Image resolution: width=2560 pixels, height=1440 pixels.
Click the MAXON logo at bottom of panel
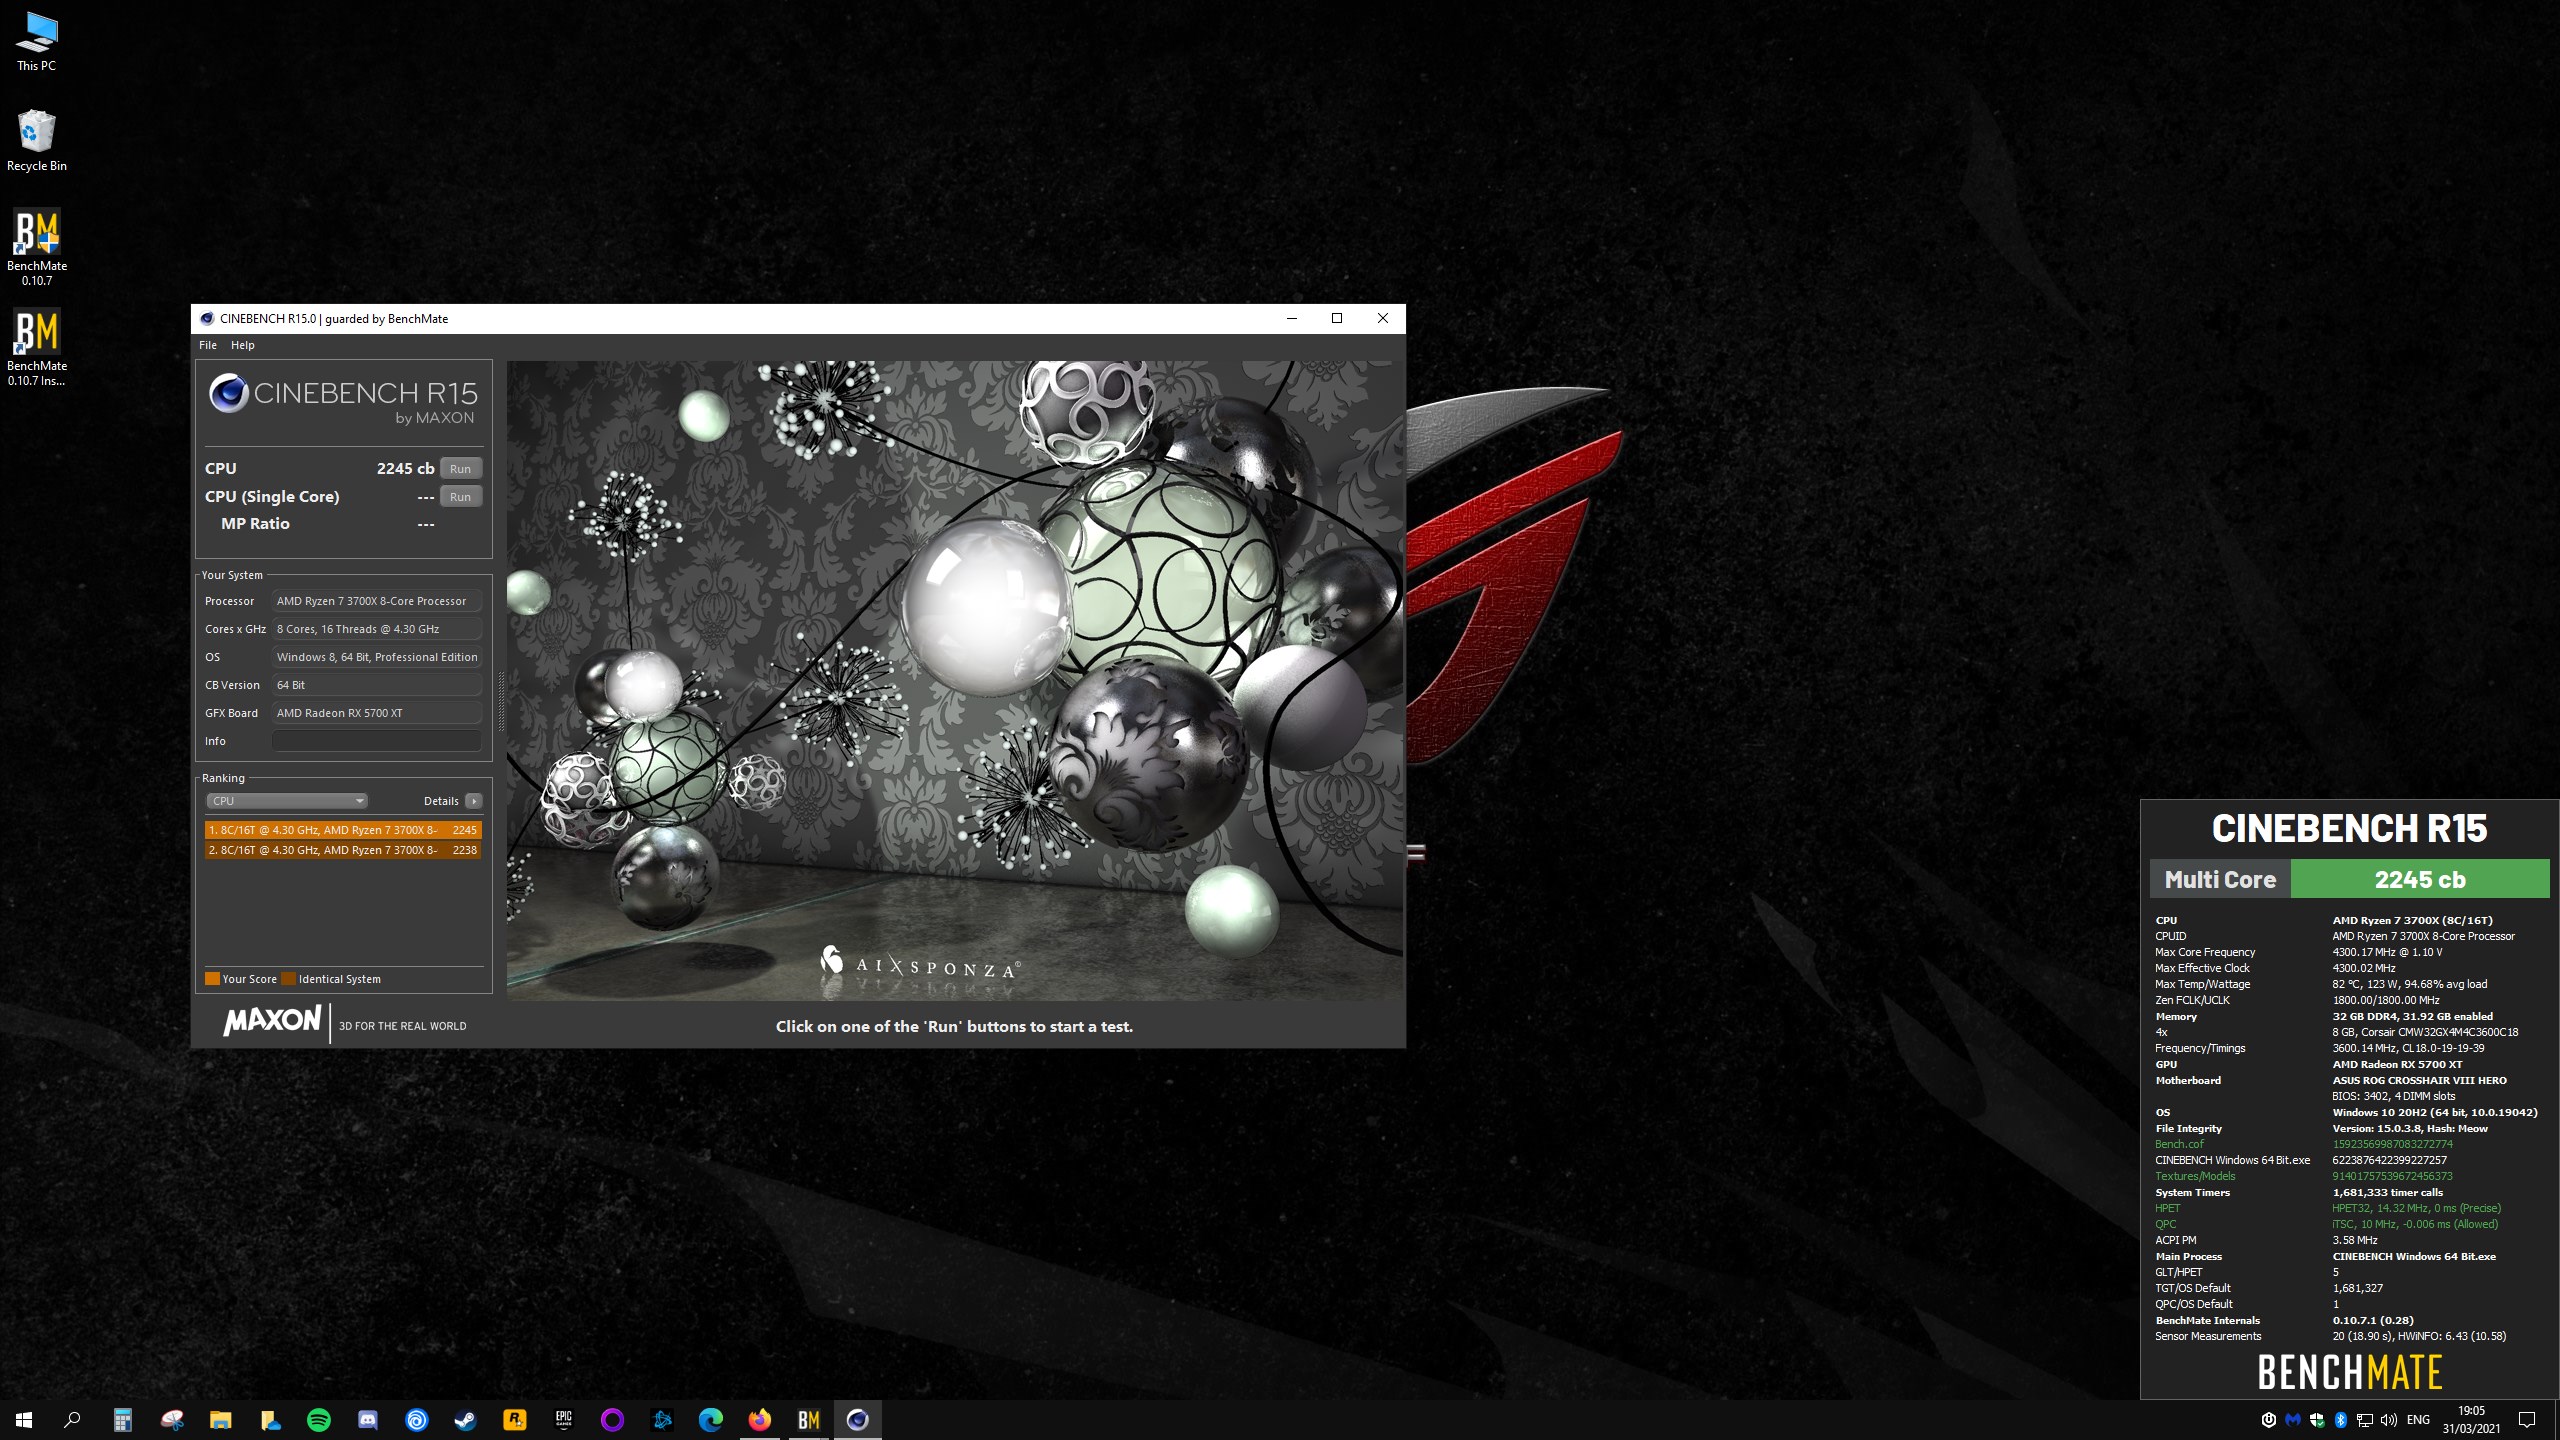pos(272,1021)
